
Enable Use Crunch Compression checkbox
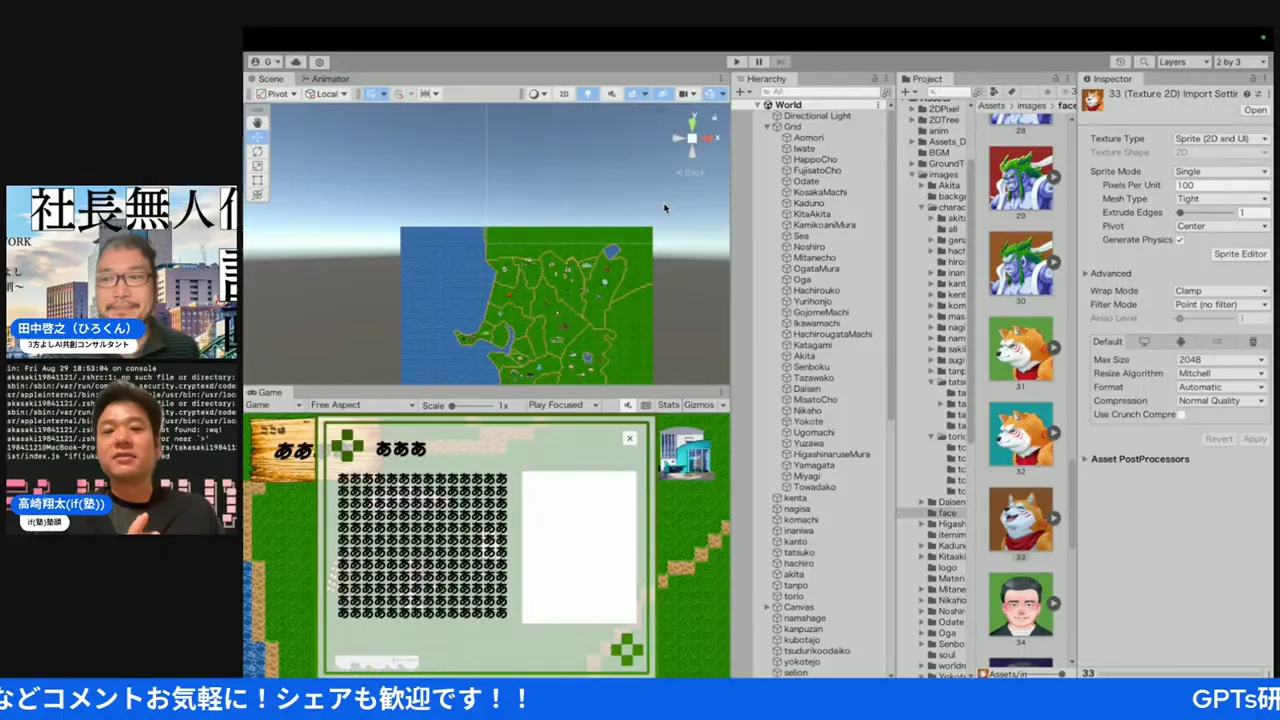pyautogui.click(x=1181, y=414)
